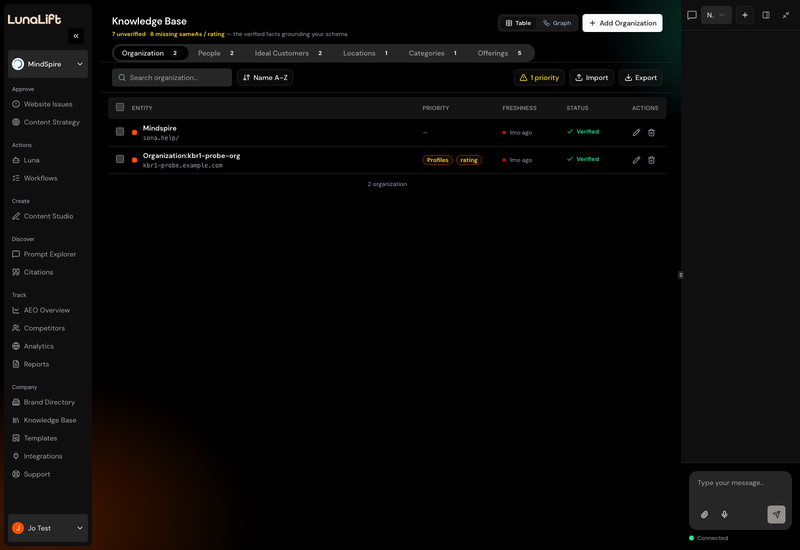The height and width of the screenshot is (550, 800).
Task: Click the kbr1-probe.example.com URL text
Action: 183,165
